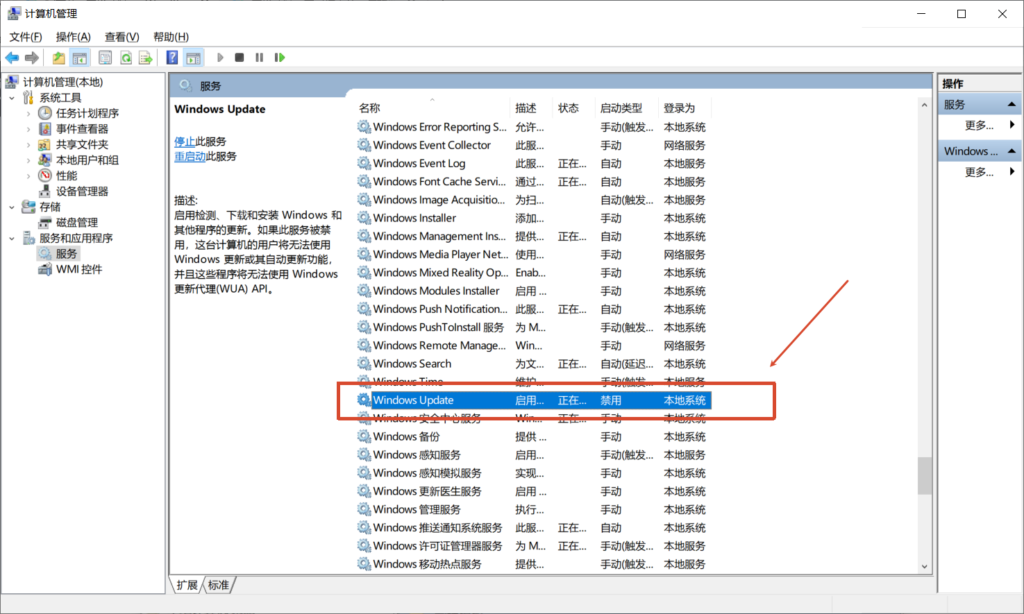Select Windows Error Reporting service row
1024x614 pixels.
[x=534, y=127]
